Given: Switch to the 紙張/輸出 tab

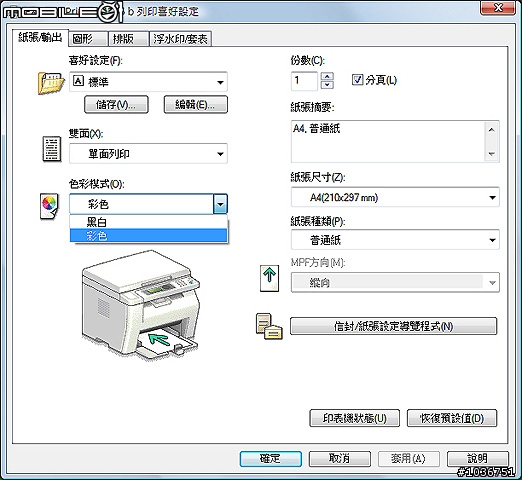Looking at the screenshot, I should [40, 38].
